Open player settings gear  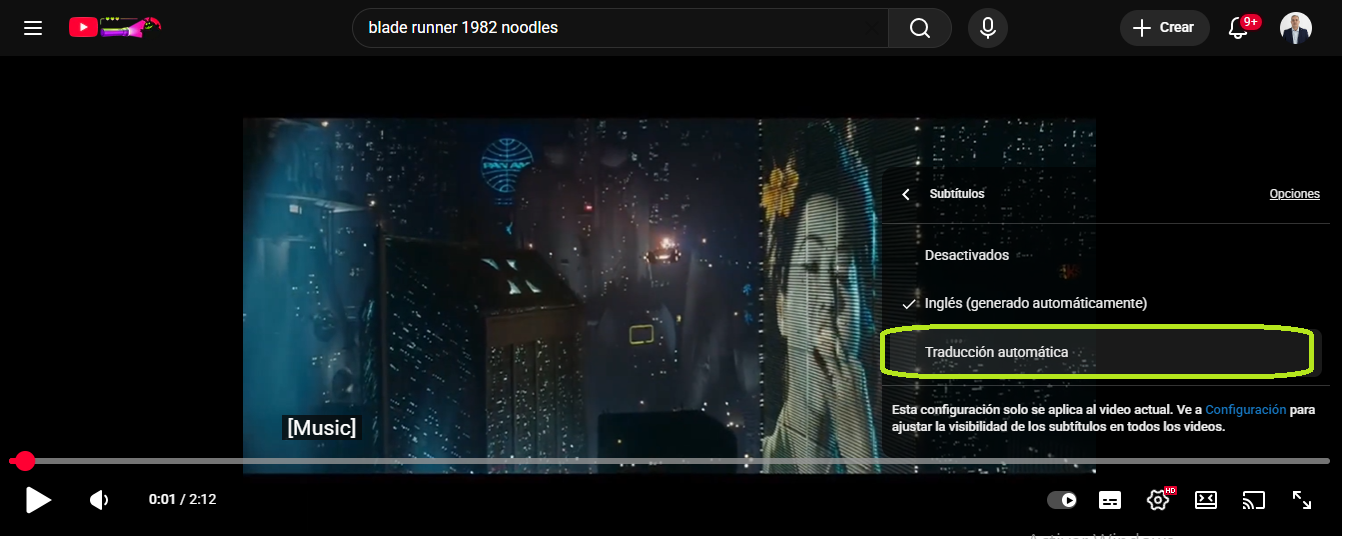(x=1158, y=500)
